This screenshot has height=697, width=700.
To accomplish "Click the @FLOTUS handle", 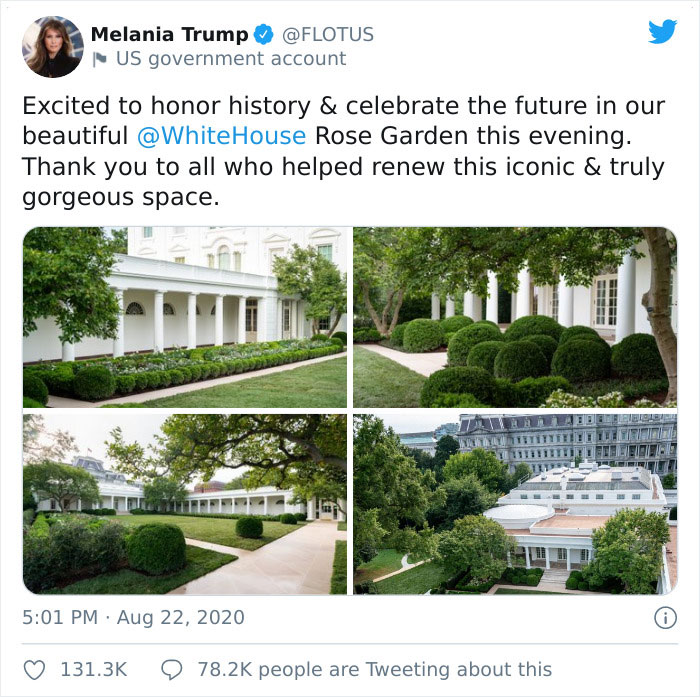I will click(328, 34).
